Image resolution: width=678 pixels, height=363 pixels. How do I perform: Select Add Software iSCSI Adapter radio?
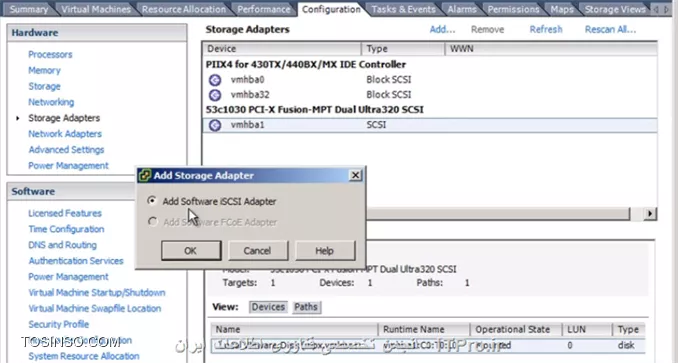(x=152, y=201)
